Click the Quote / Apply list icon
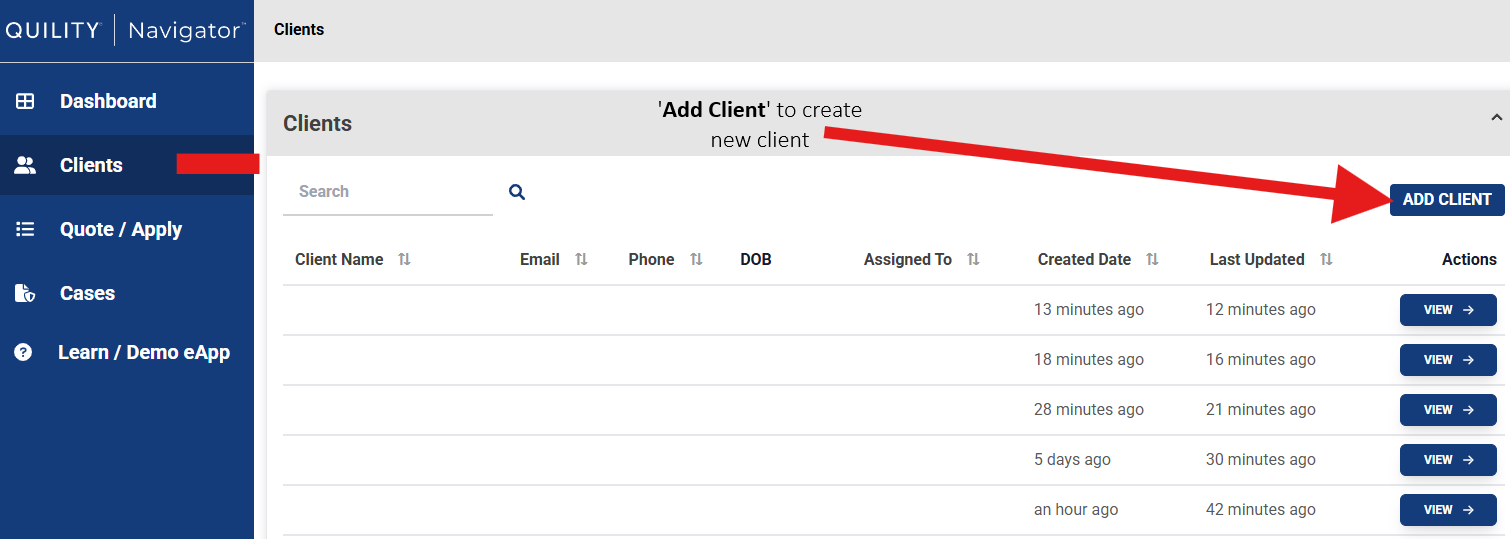The image size is (1510, 539). [25, 229]
